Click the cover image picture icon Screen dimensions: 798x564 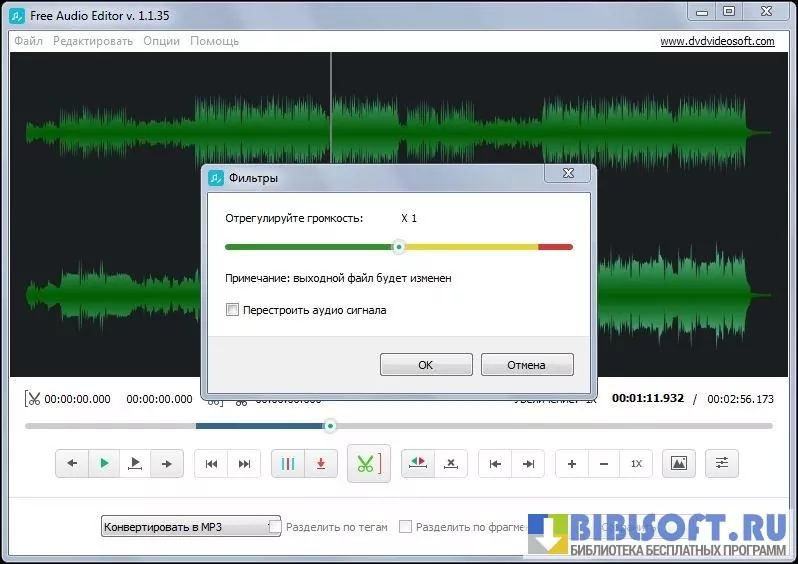pos(679,464)
